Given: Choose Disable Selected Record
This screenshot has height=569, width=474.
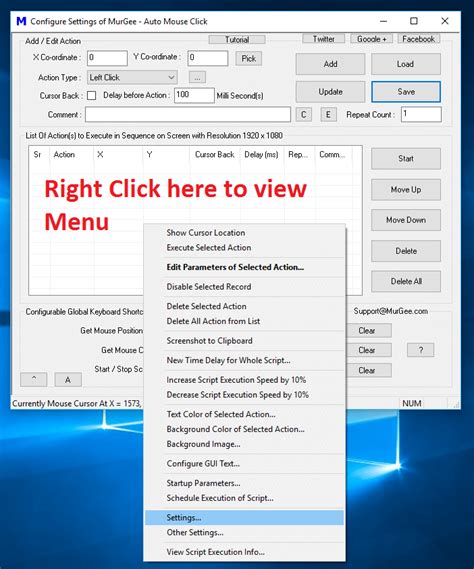Looking at the screenshot, I should (x=244, y=287).
